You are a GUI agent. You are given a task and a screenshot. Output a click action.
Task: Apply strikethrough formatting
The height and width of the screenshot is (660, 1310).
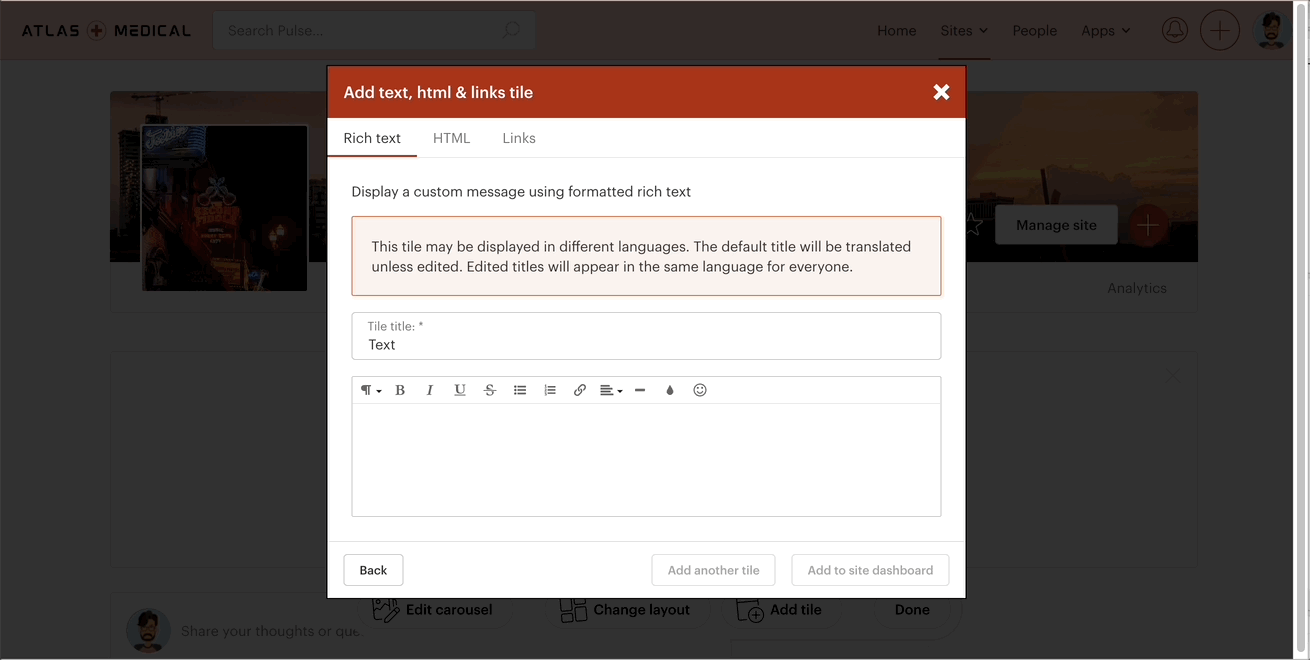pos(490,390)
